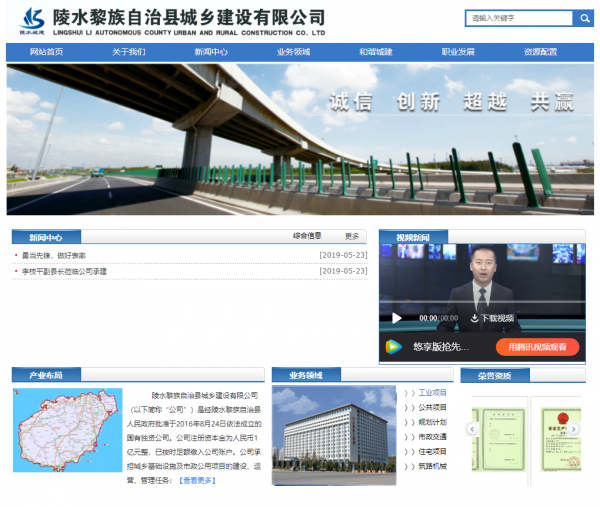Select 关于我们 in navigation bar
This screenshot has width=600, height=507.
(x=128, y=52)
